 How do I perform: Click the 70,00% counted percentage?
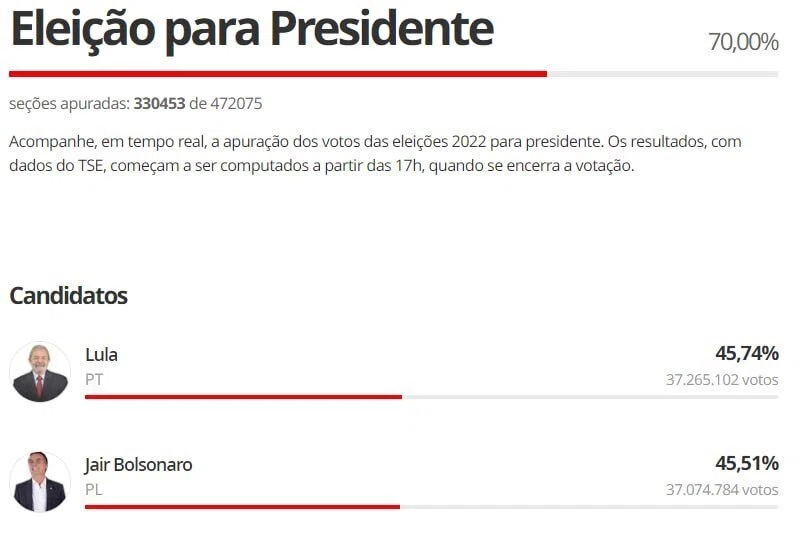[x=743, y=42]
